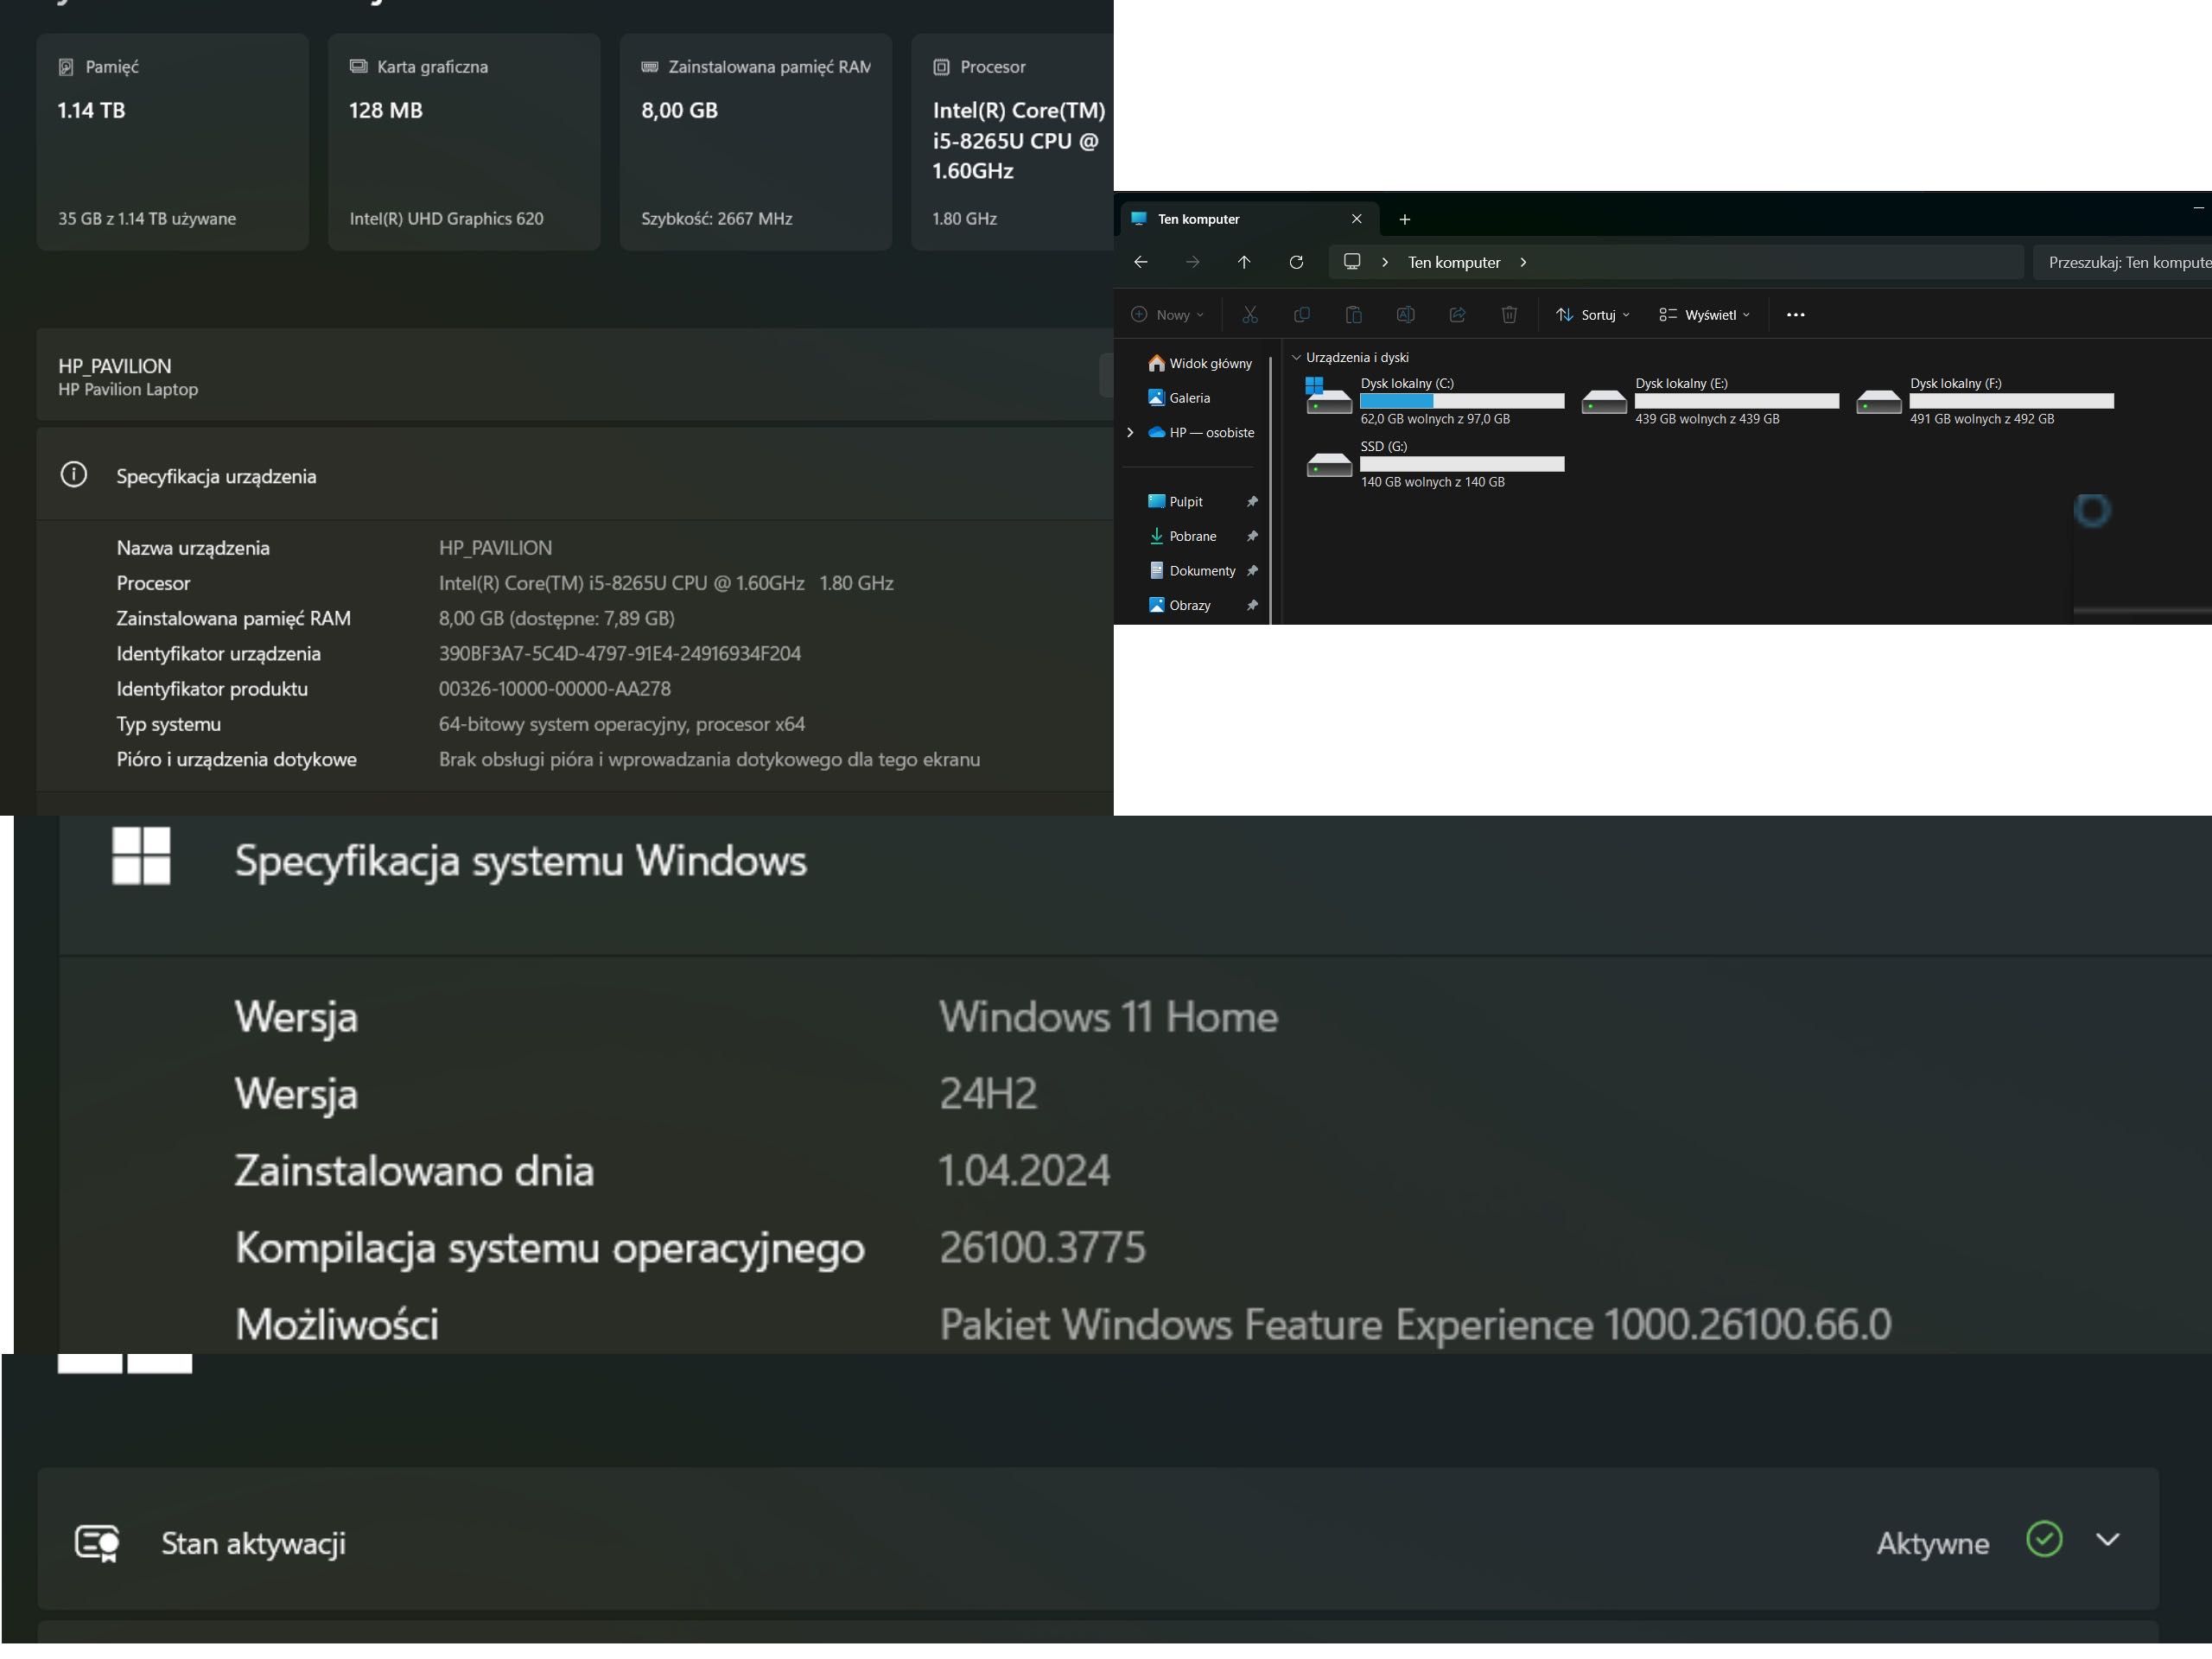Open the Nowy dropdown menu
Image resolution: width=2212 pixels, height=1659 pixels.
click(1167, 315)
